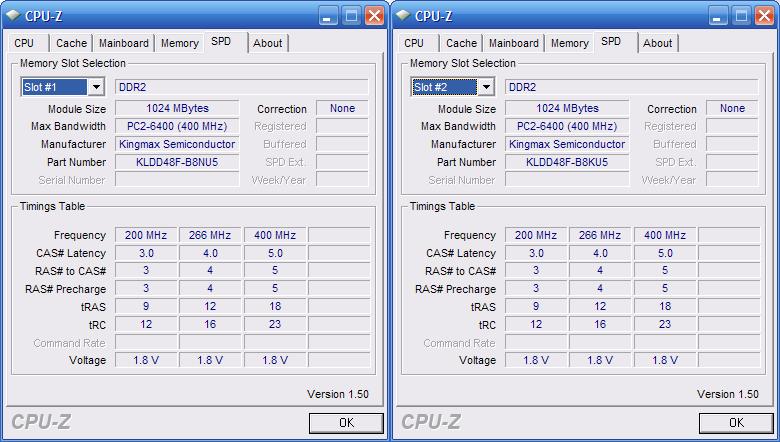Click Correction value None in Slot #1 window

tap(342, 108)
